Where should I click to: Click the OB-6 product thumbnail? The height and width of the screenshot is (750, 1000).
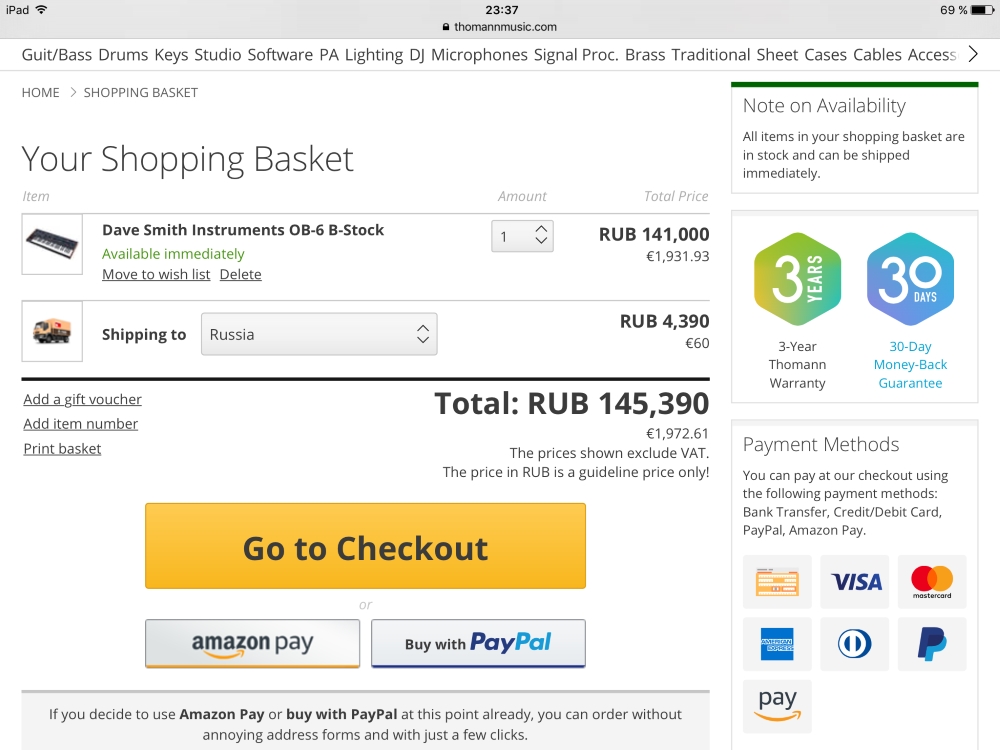point(52,244)
